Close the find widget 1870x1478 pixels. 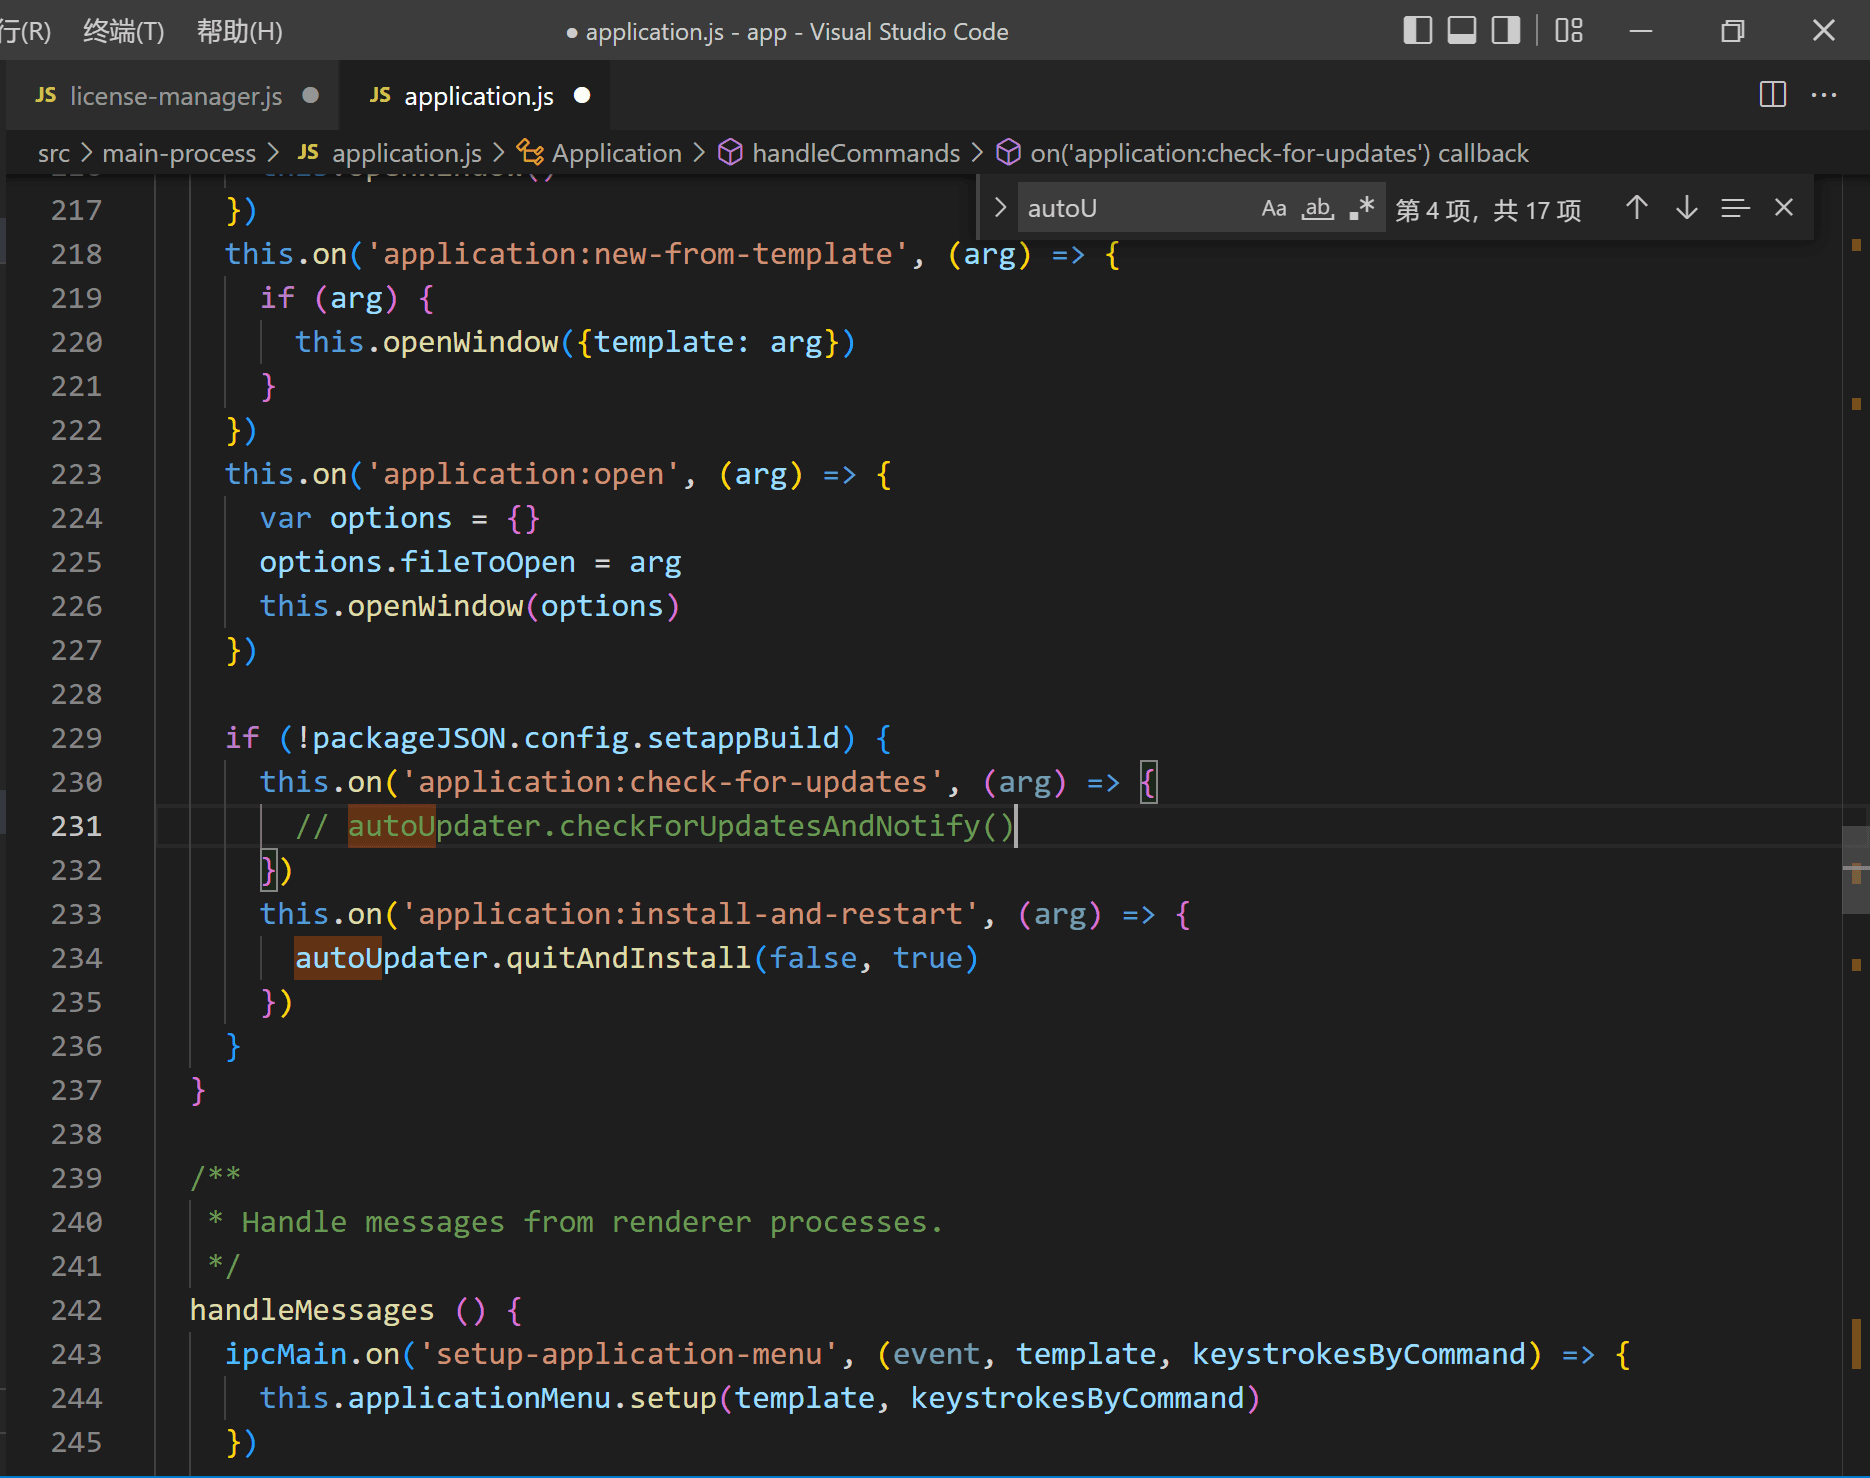pyautogui.click(x=1784, y=208)
